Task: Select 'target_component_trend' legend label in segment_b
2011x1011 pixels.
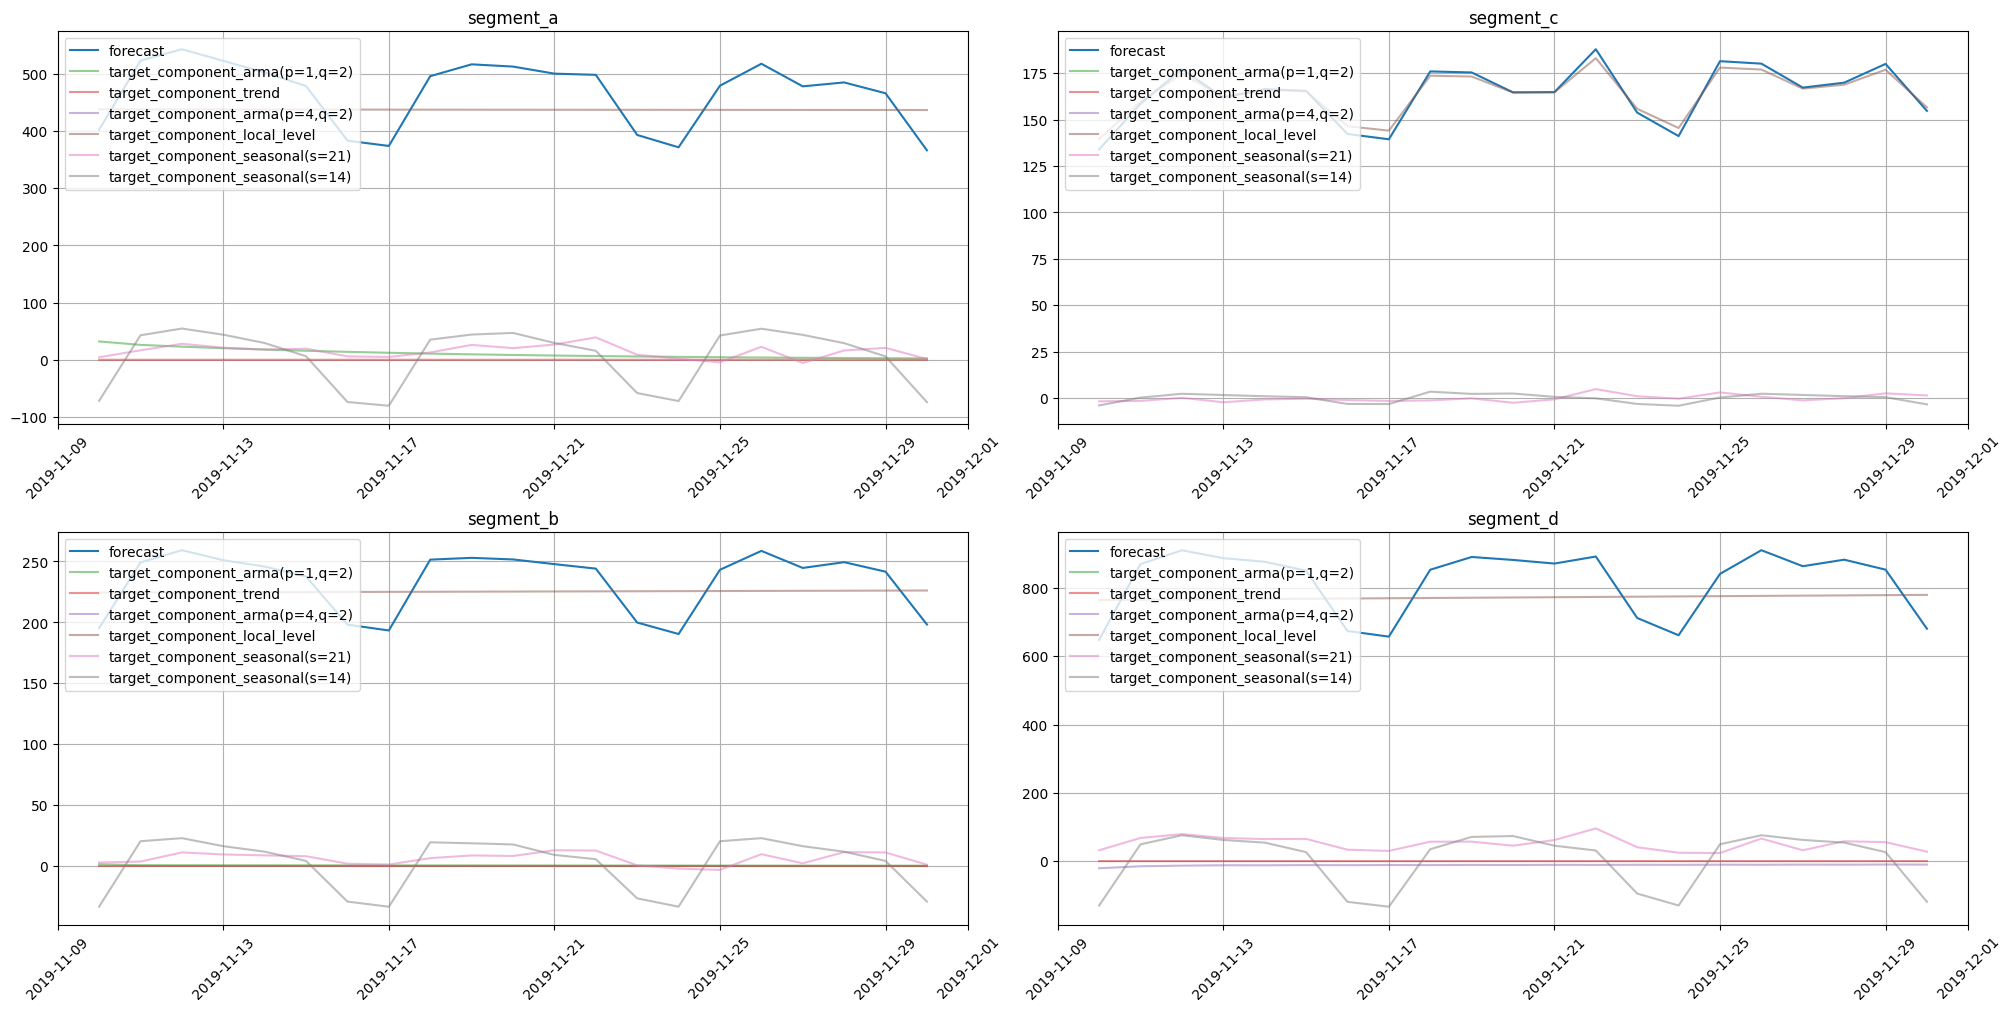Action: [194, 594]
